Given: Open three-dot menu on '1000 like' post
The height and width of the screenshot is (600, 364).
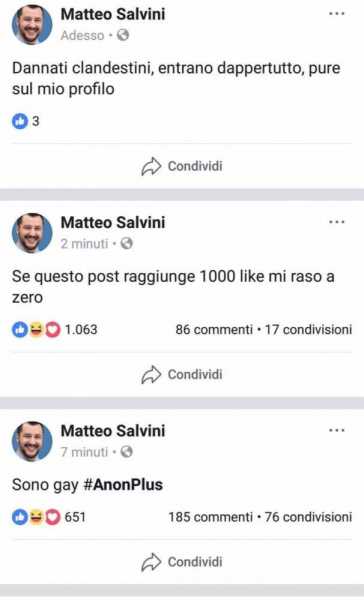Looking at the screenshot, I should [x=337, y=222].
